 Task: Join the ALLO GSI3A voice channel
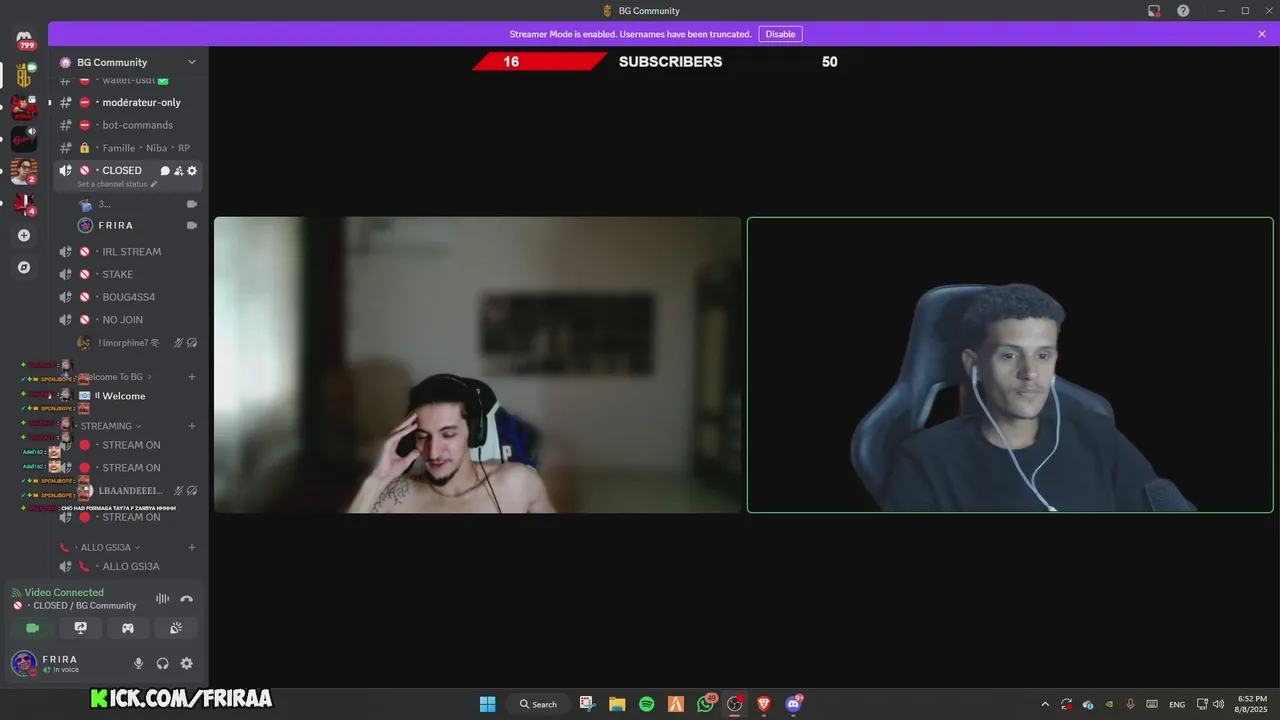point(129,566)
